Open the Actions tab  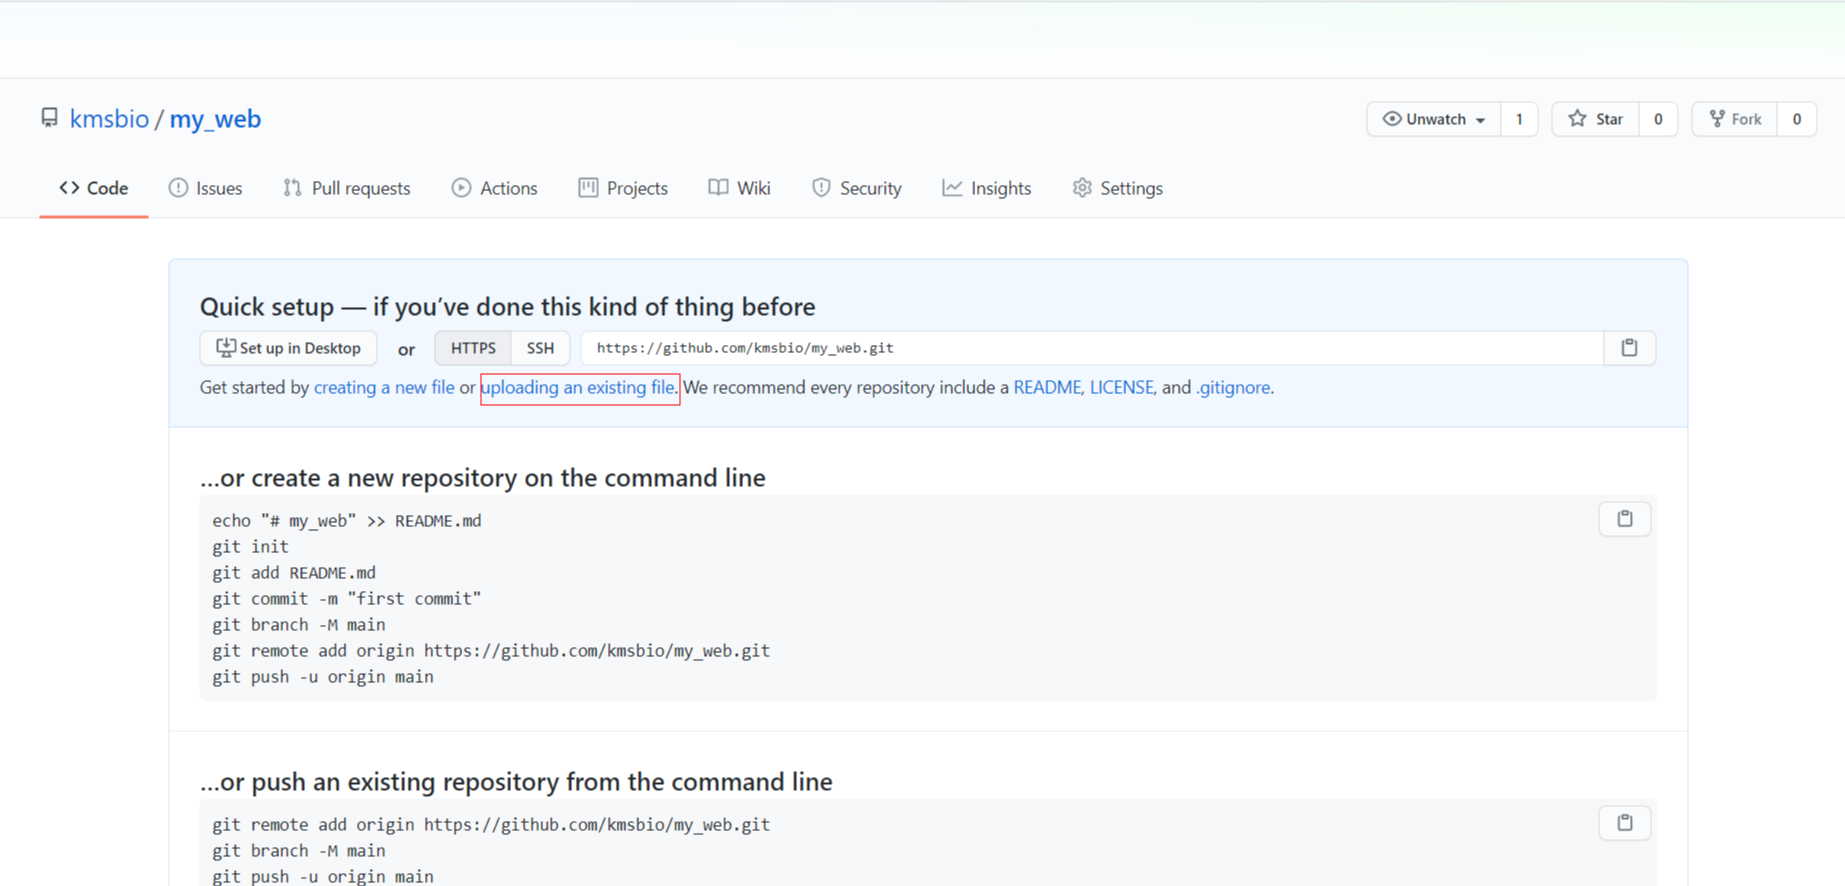coord(494,188)
